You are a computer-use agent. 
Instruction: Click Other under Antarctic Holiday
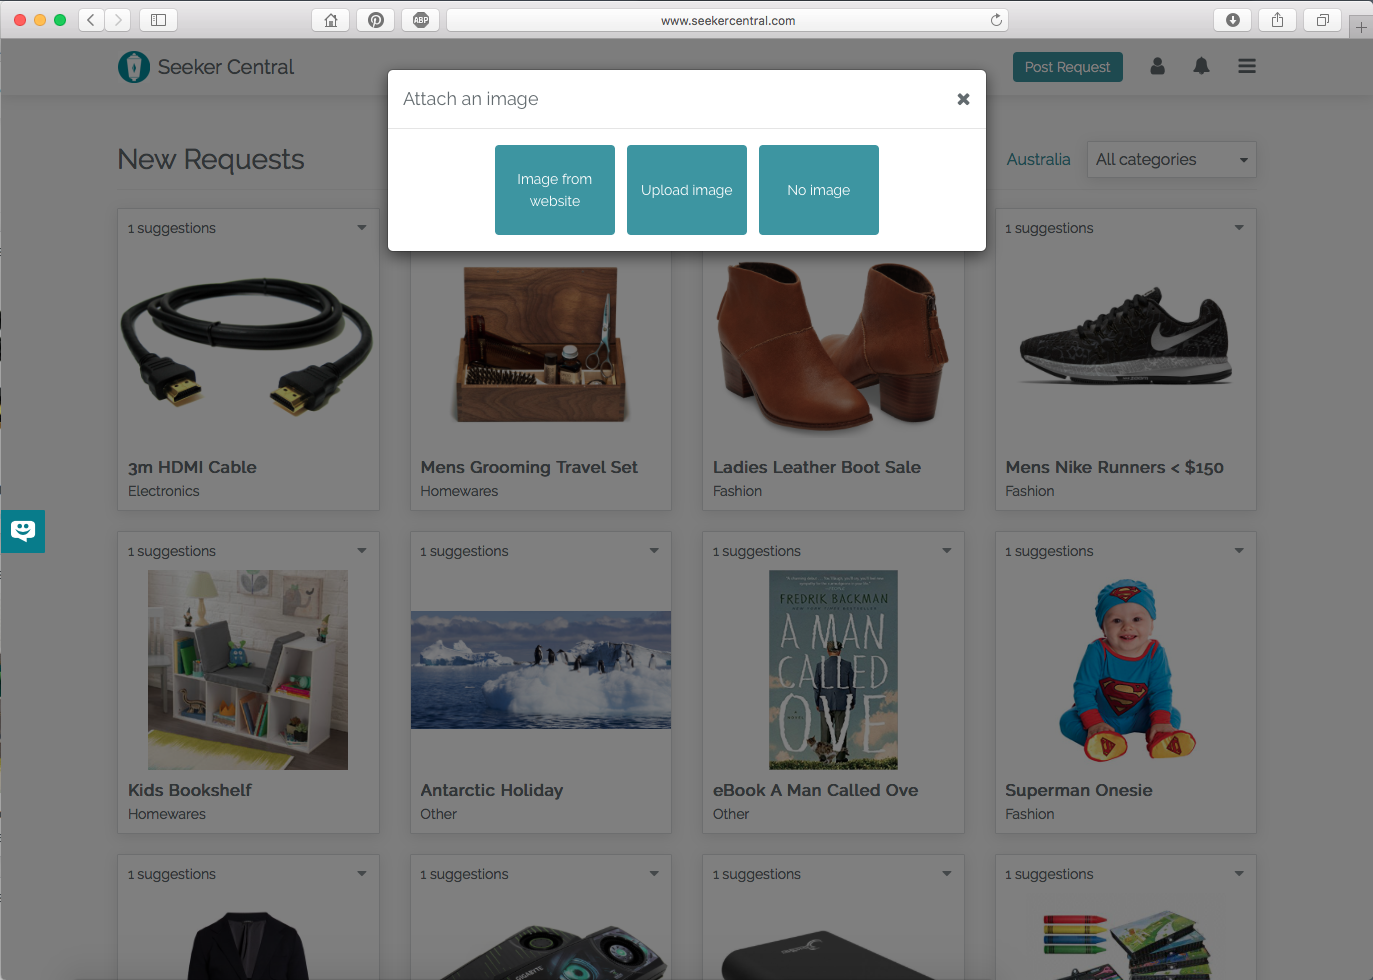[439, 814]
